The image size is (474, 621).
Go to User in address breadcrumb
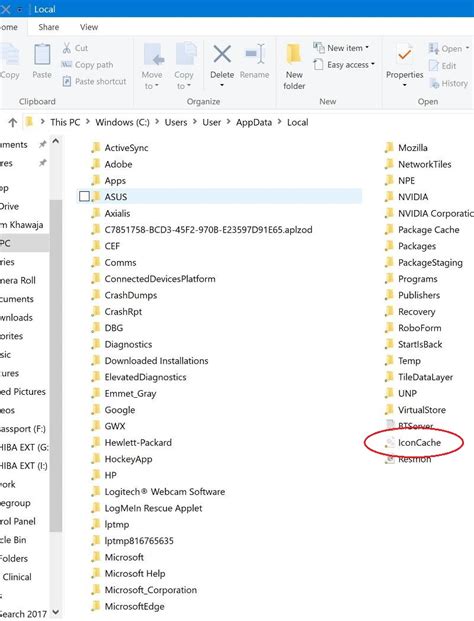(x=211, y=122)
